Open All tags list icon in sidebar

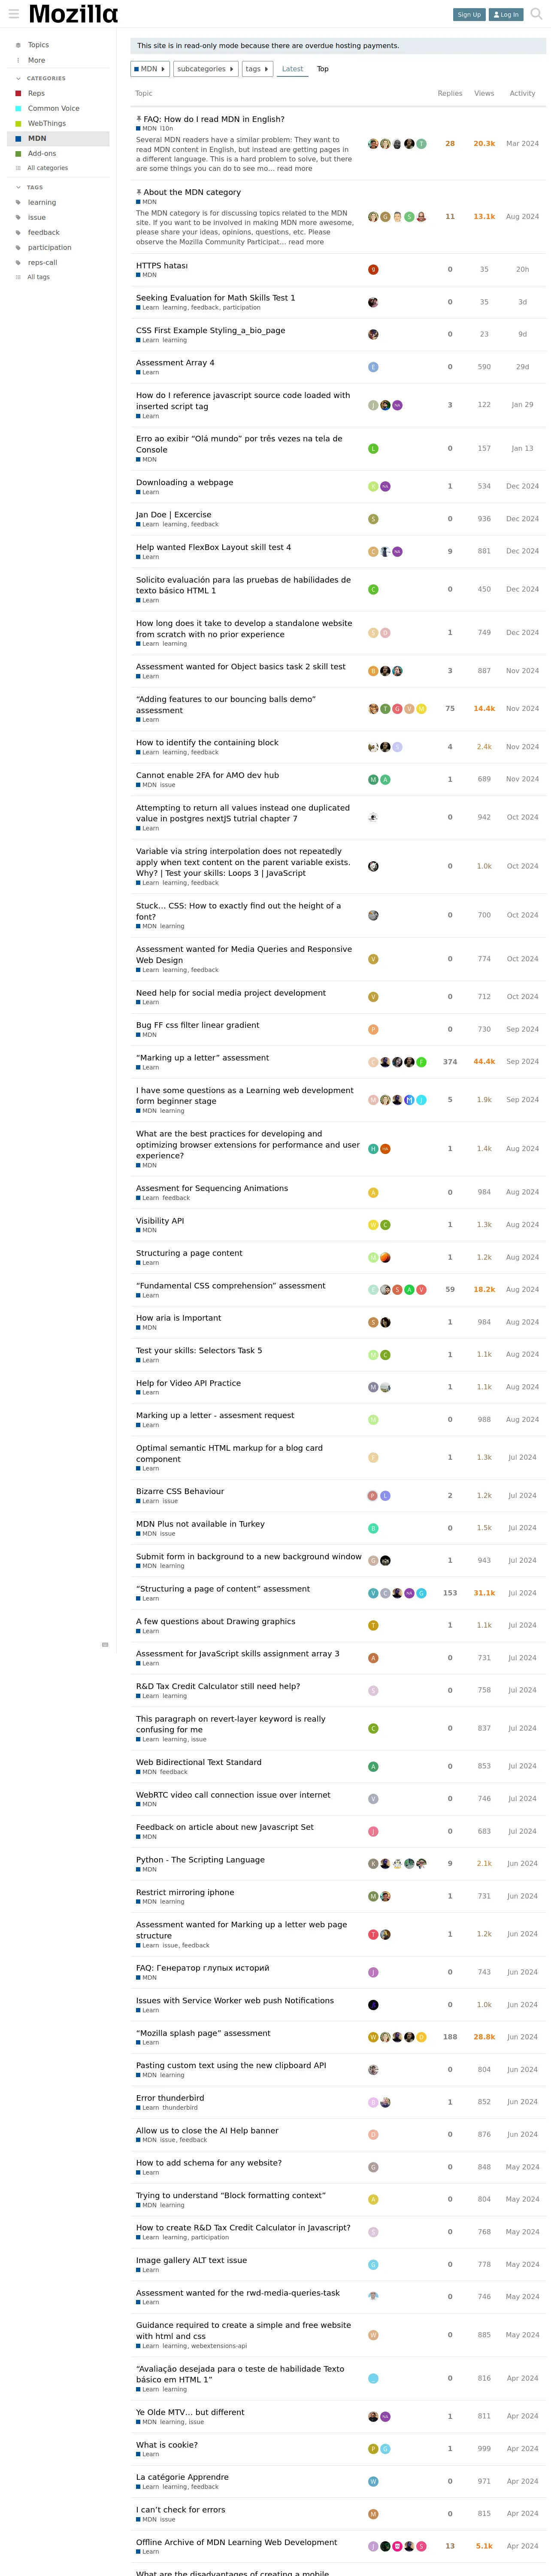click(18, 277)
